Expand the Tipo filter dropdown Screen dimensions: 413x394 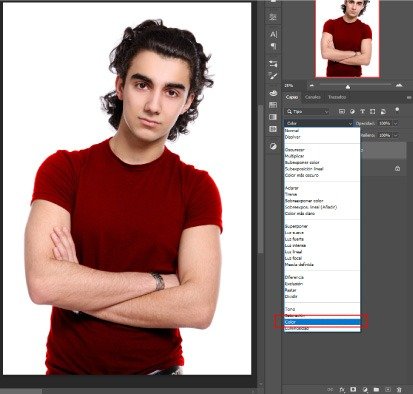click(x=307, y=112)
